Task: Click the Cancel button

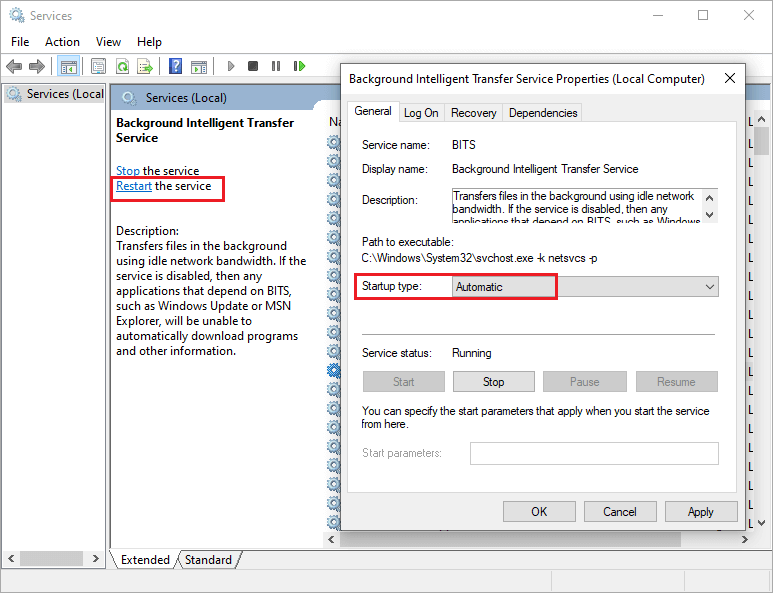Action: 620,512
